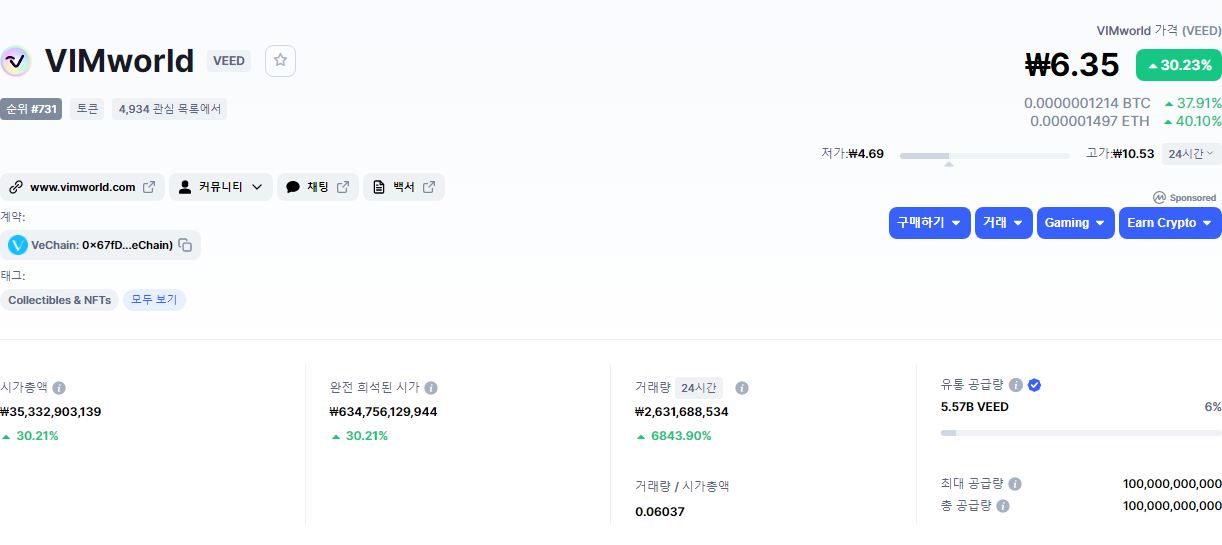Click the 4,934 관심 목록에서 badge
Viewport: 1222px width, 545px height.
click(169, 109)
